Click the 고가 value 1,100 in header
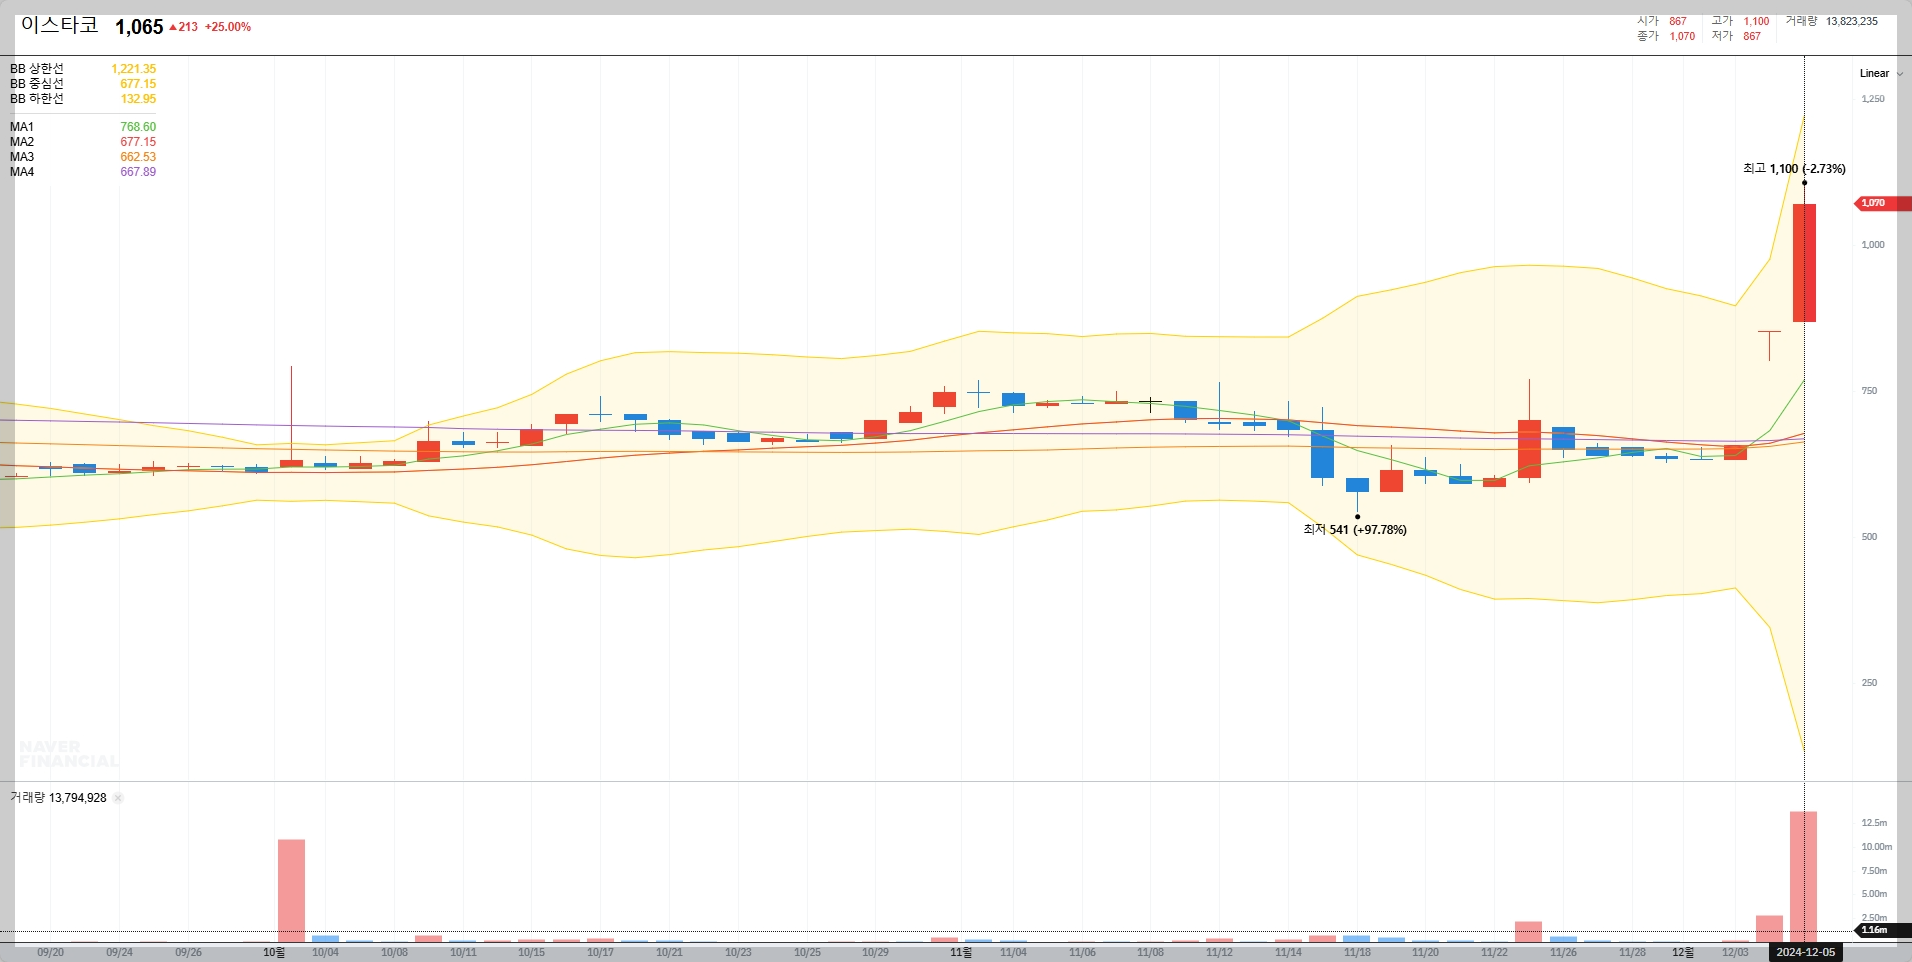Image resolution: width=1912 pixels, height=962 pixels. [x=1756, y=21]
